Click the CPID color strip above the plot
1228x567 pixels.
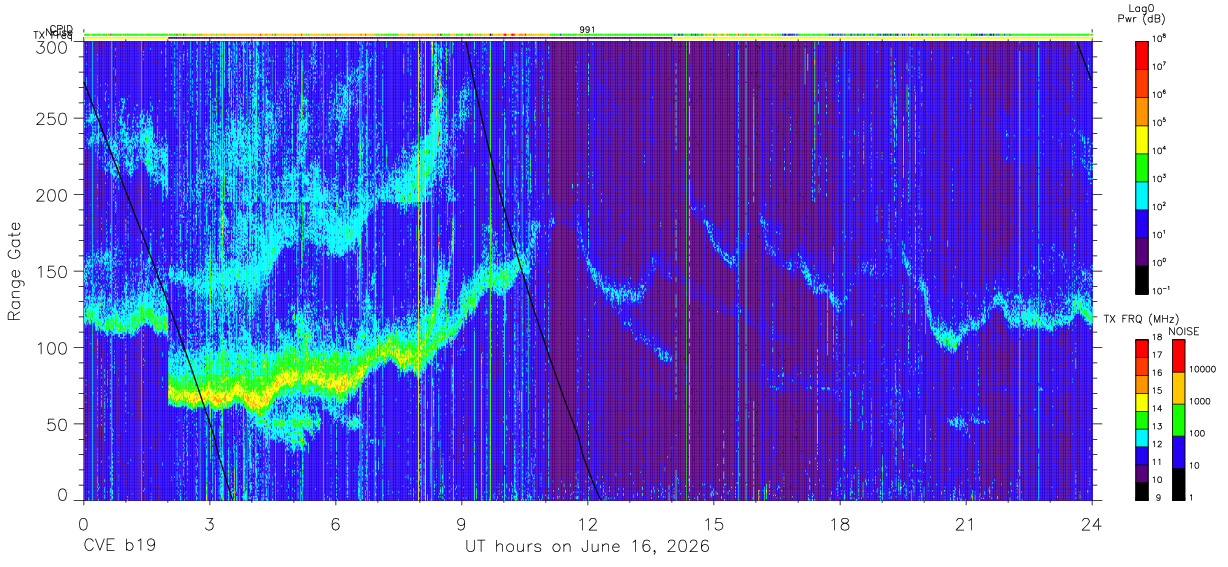(x=588, y=34)
